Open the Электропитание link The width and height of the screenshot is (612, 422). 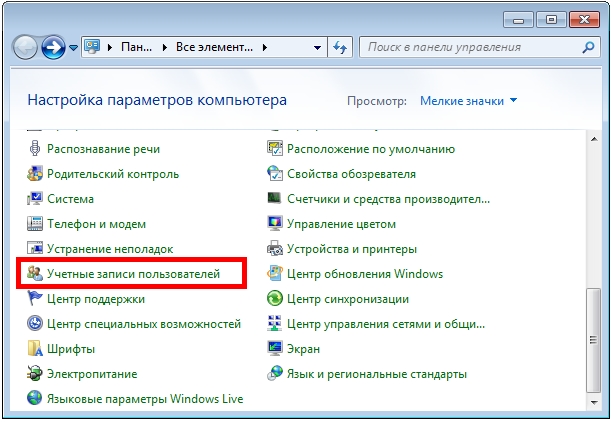92,374
